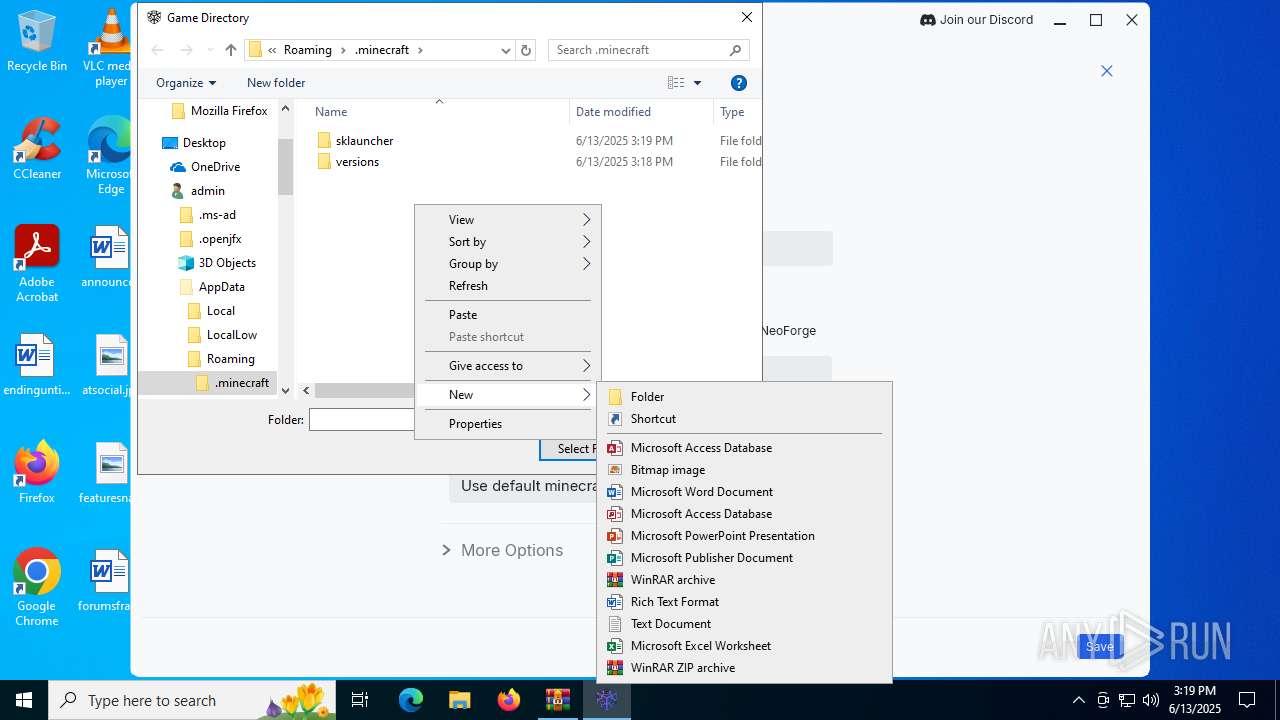Select 3D Objects in the navigation tree
This screenshot has height=720, width=1280.
click(227, 263)
